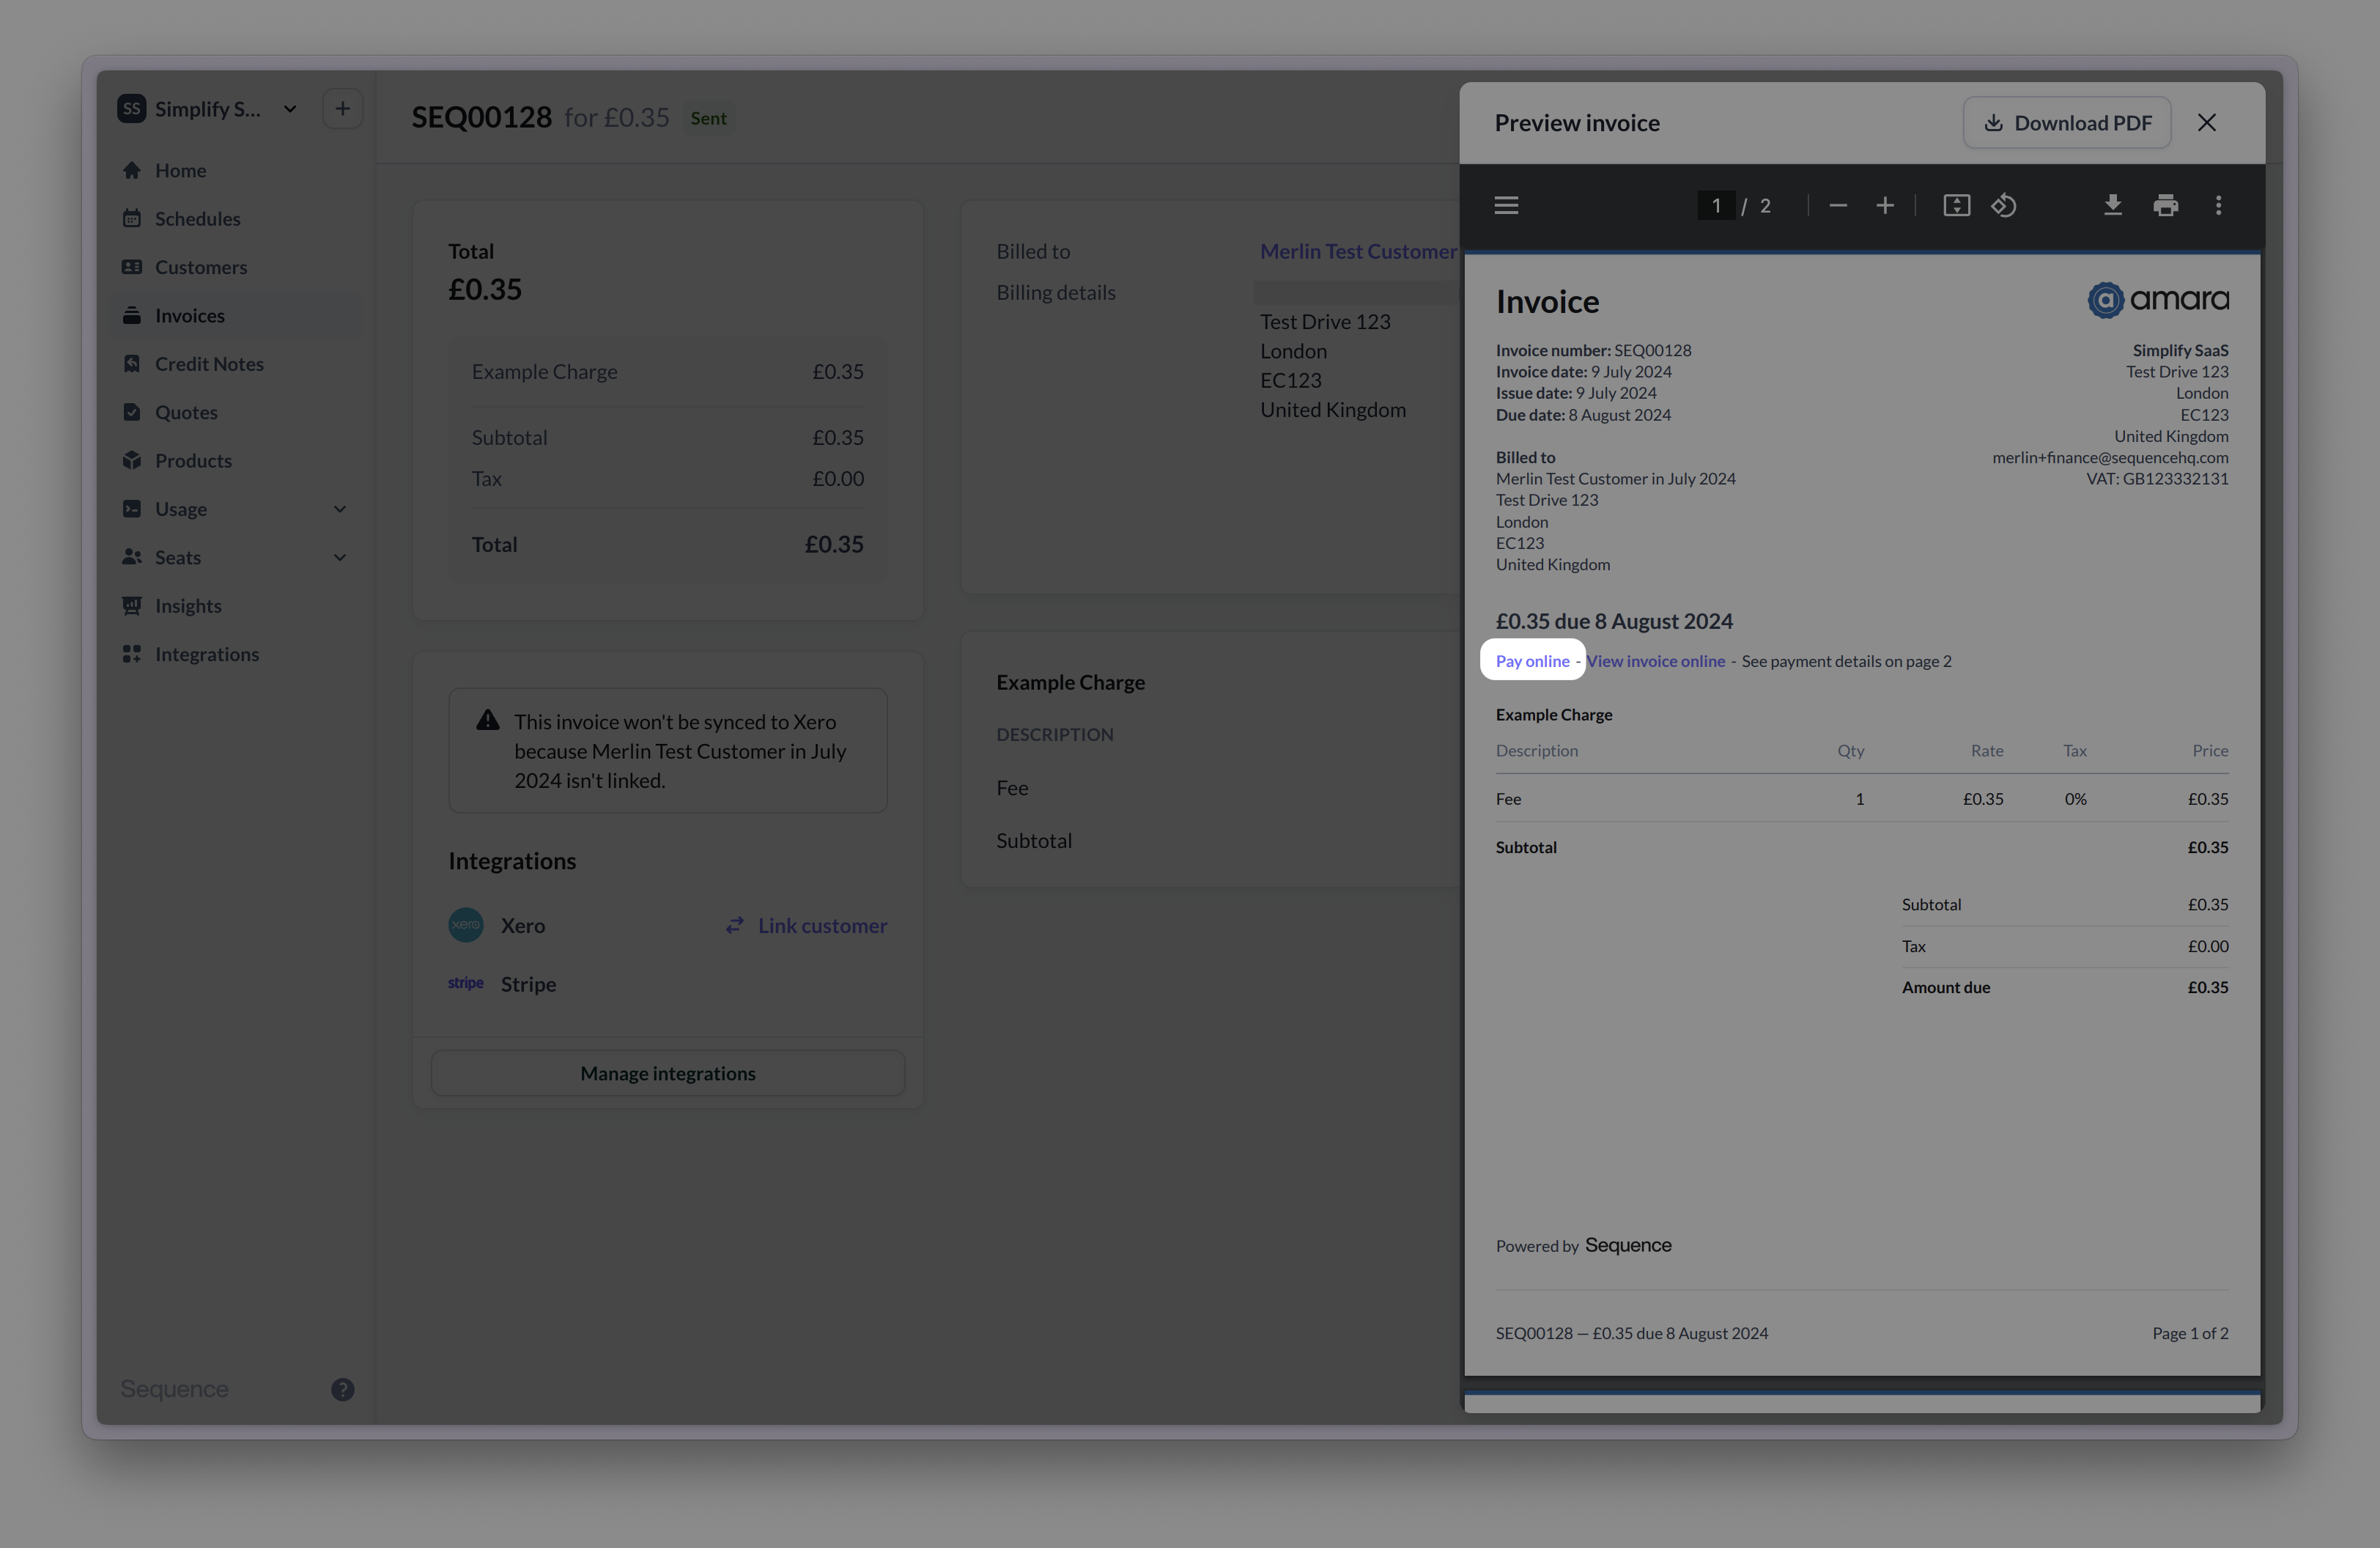Expand the Usage section chevron

coord(341,508)
